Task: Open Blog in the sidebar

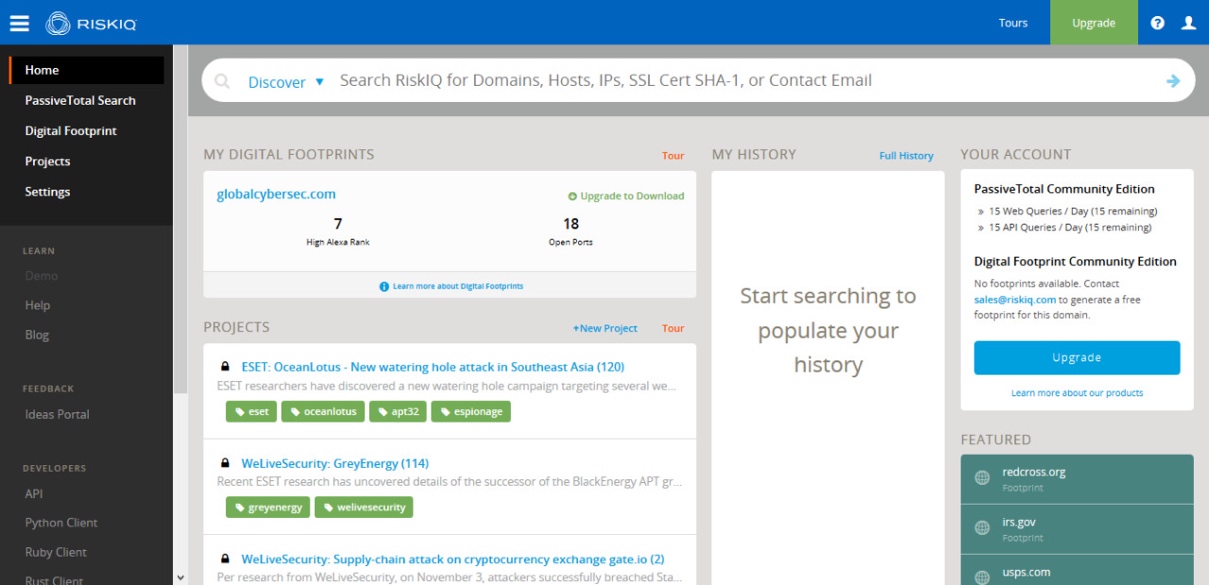Action: (x=37, y=335)
